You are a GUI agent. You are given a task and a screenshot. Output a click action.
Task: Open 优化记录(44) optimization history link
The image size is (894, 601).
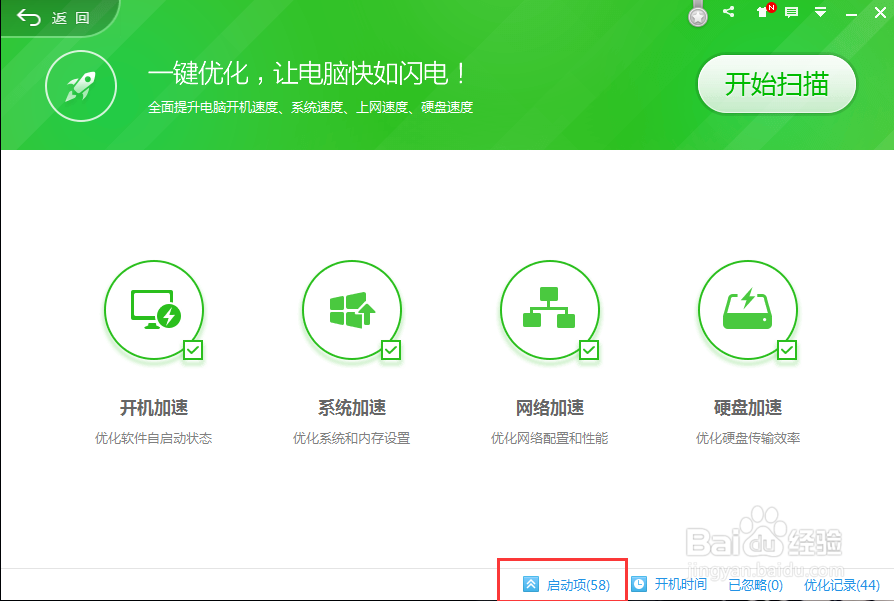[842, 585]
